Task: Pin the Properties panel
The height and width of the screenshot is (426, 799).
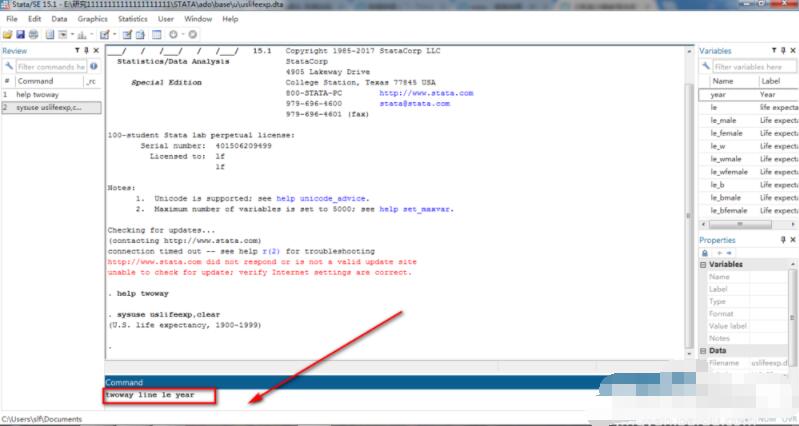Action: [783, 239]
